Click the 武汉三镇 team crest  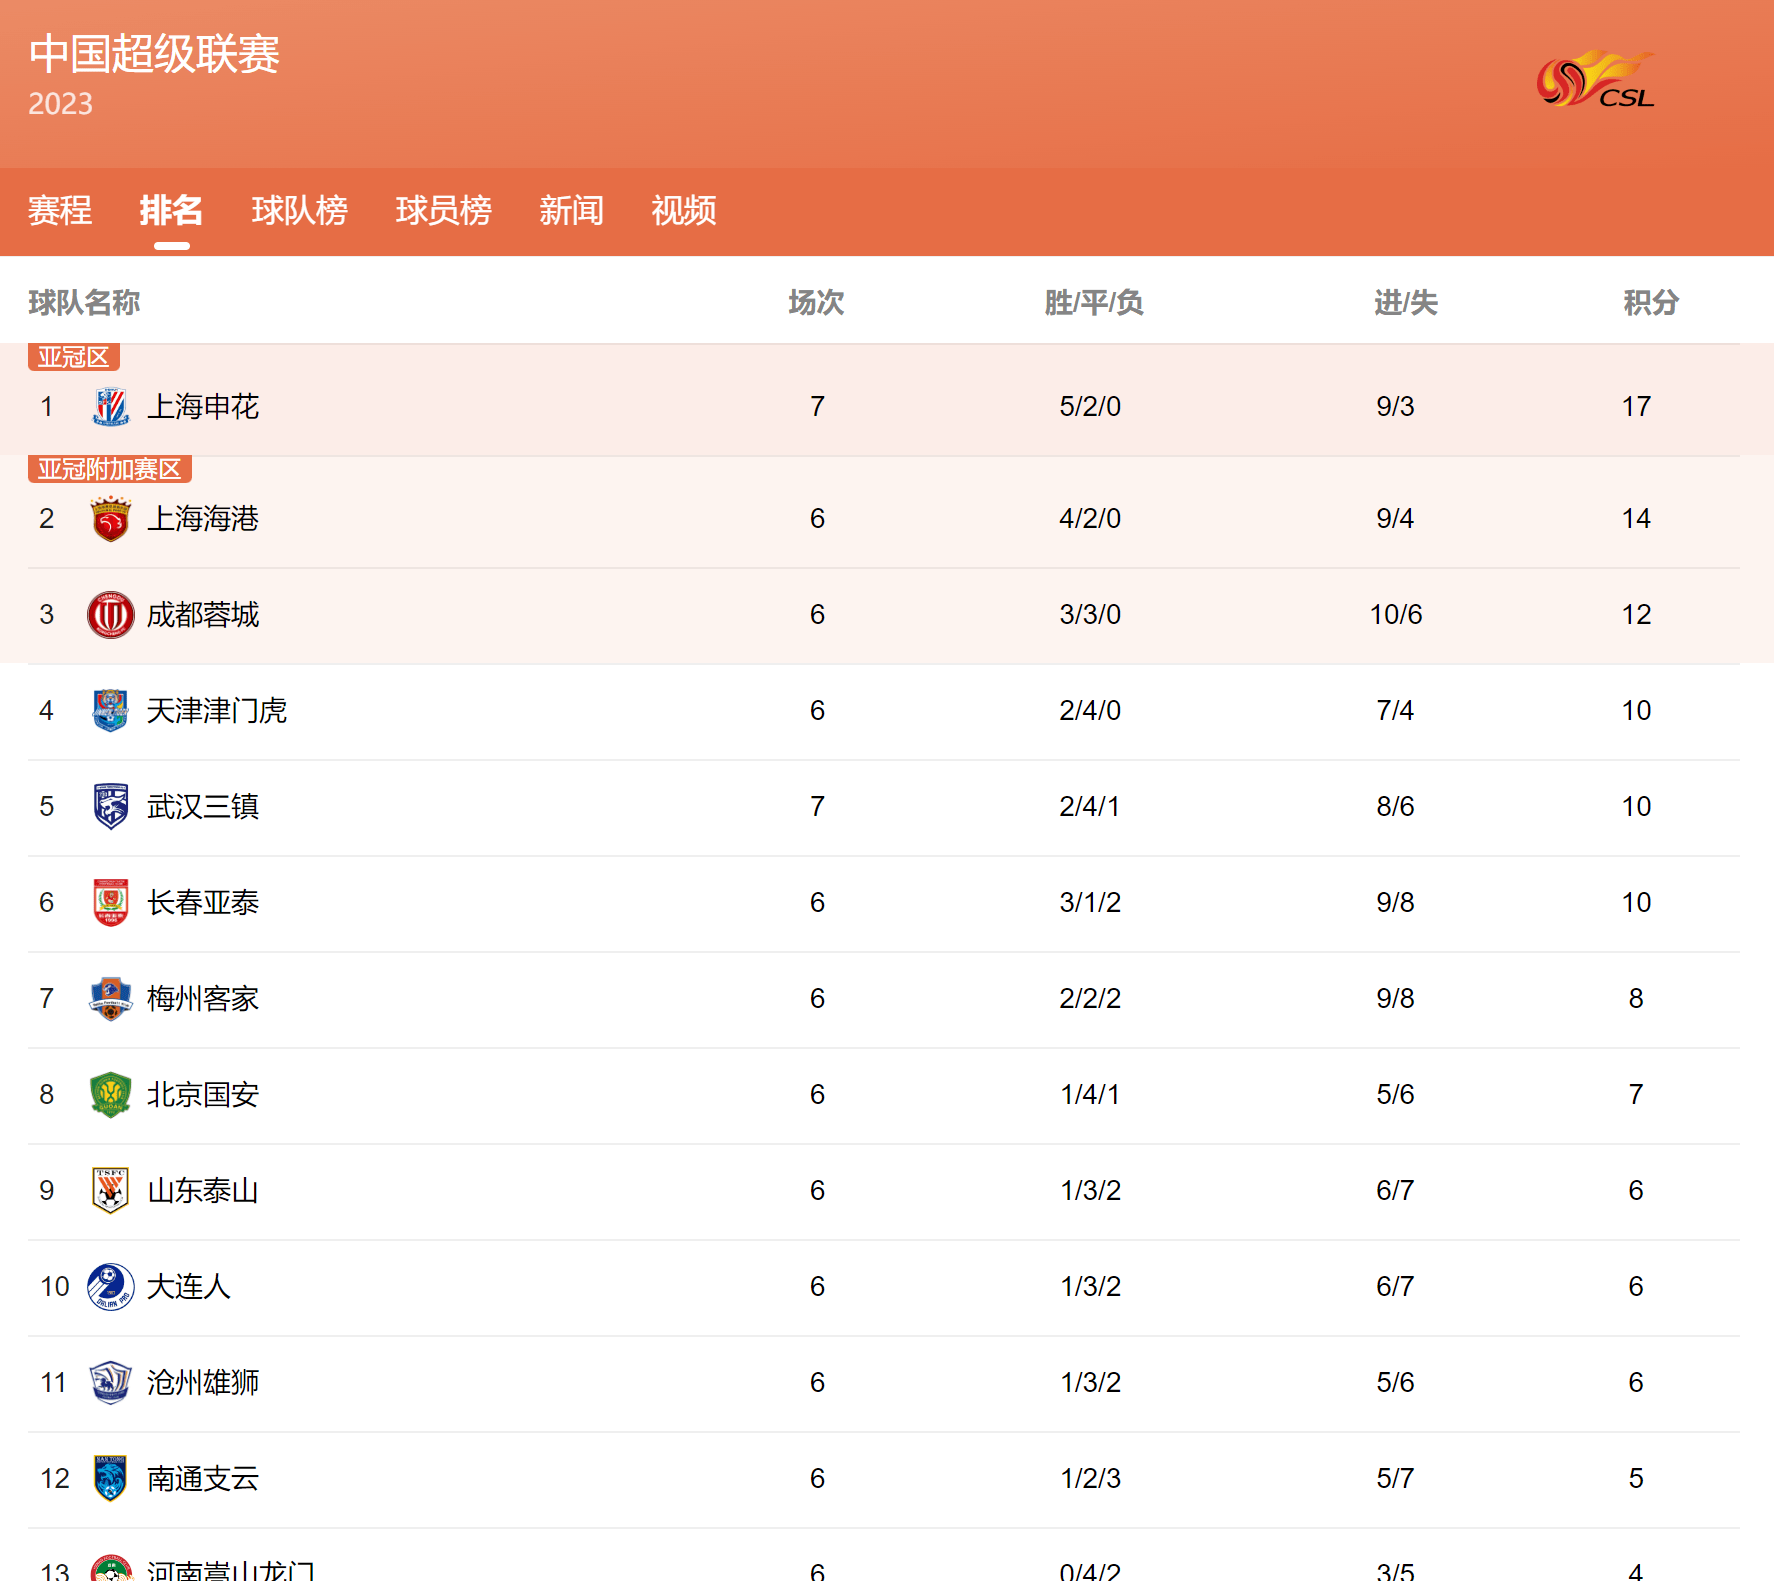pyautogui.click(x=111, y=807)
